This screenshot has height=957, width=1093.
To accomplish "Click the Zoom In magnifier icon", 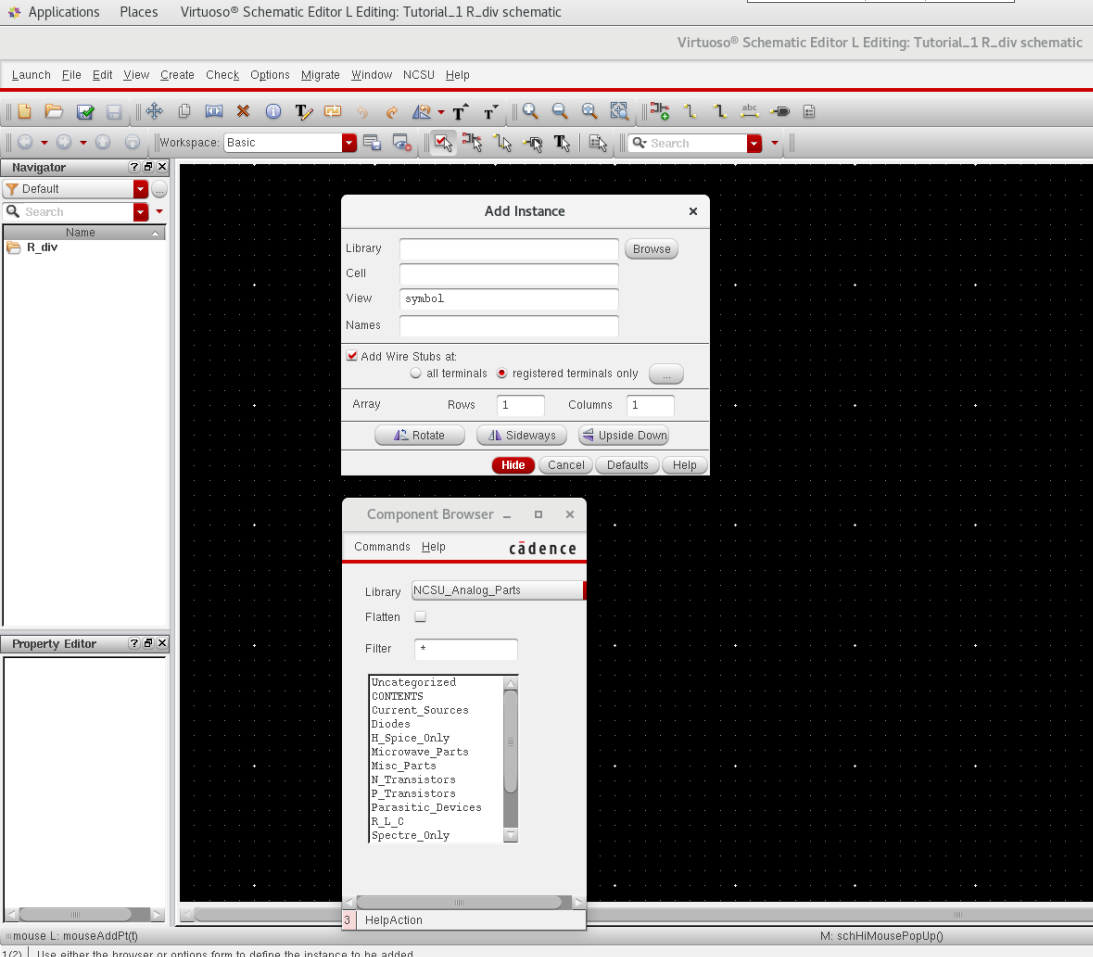I will pos(530,112).
